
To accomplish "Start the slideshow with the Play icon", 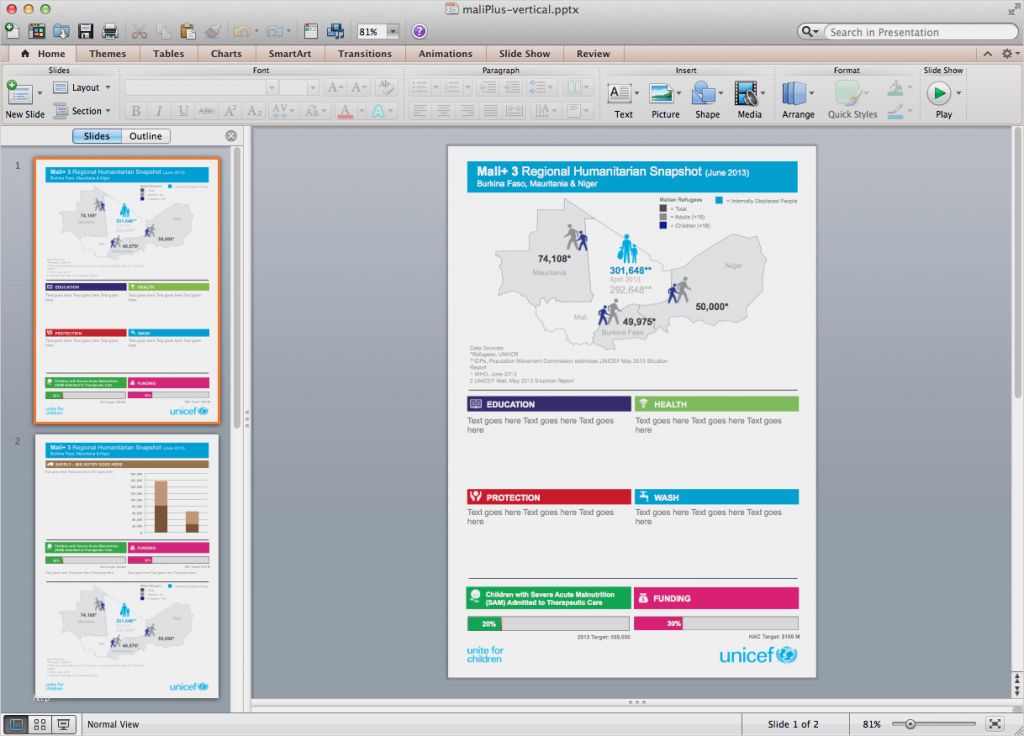I will click(x=941, y=95).
